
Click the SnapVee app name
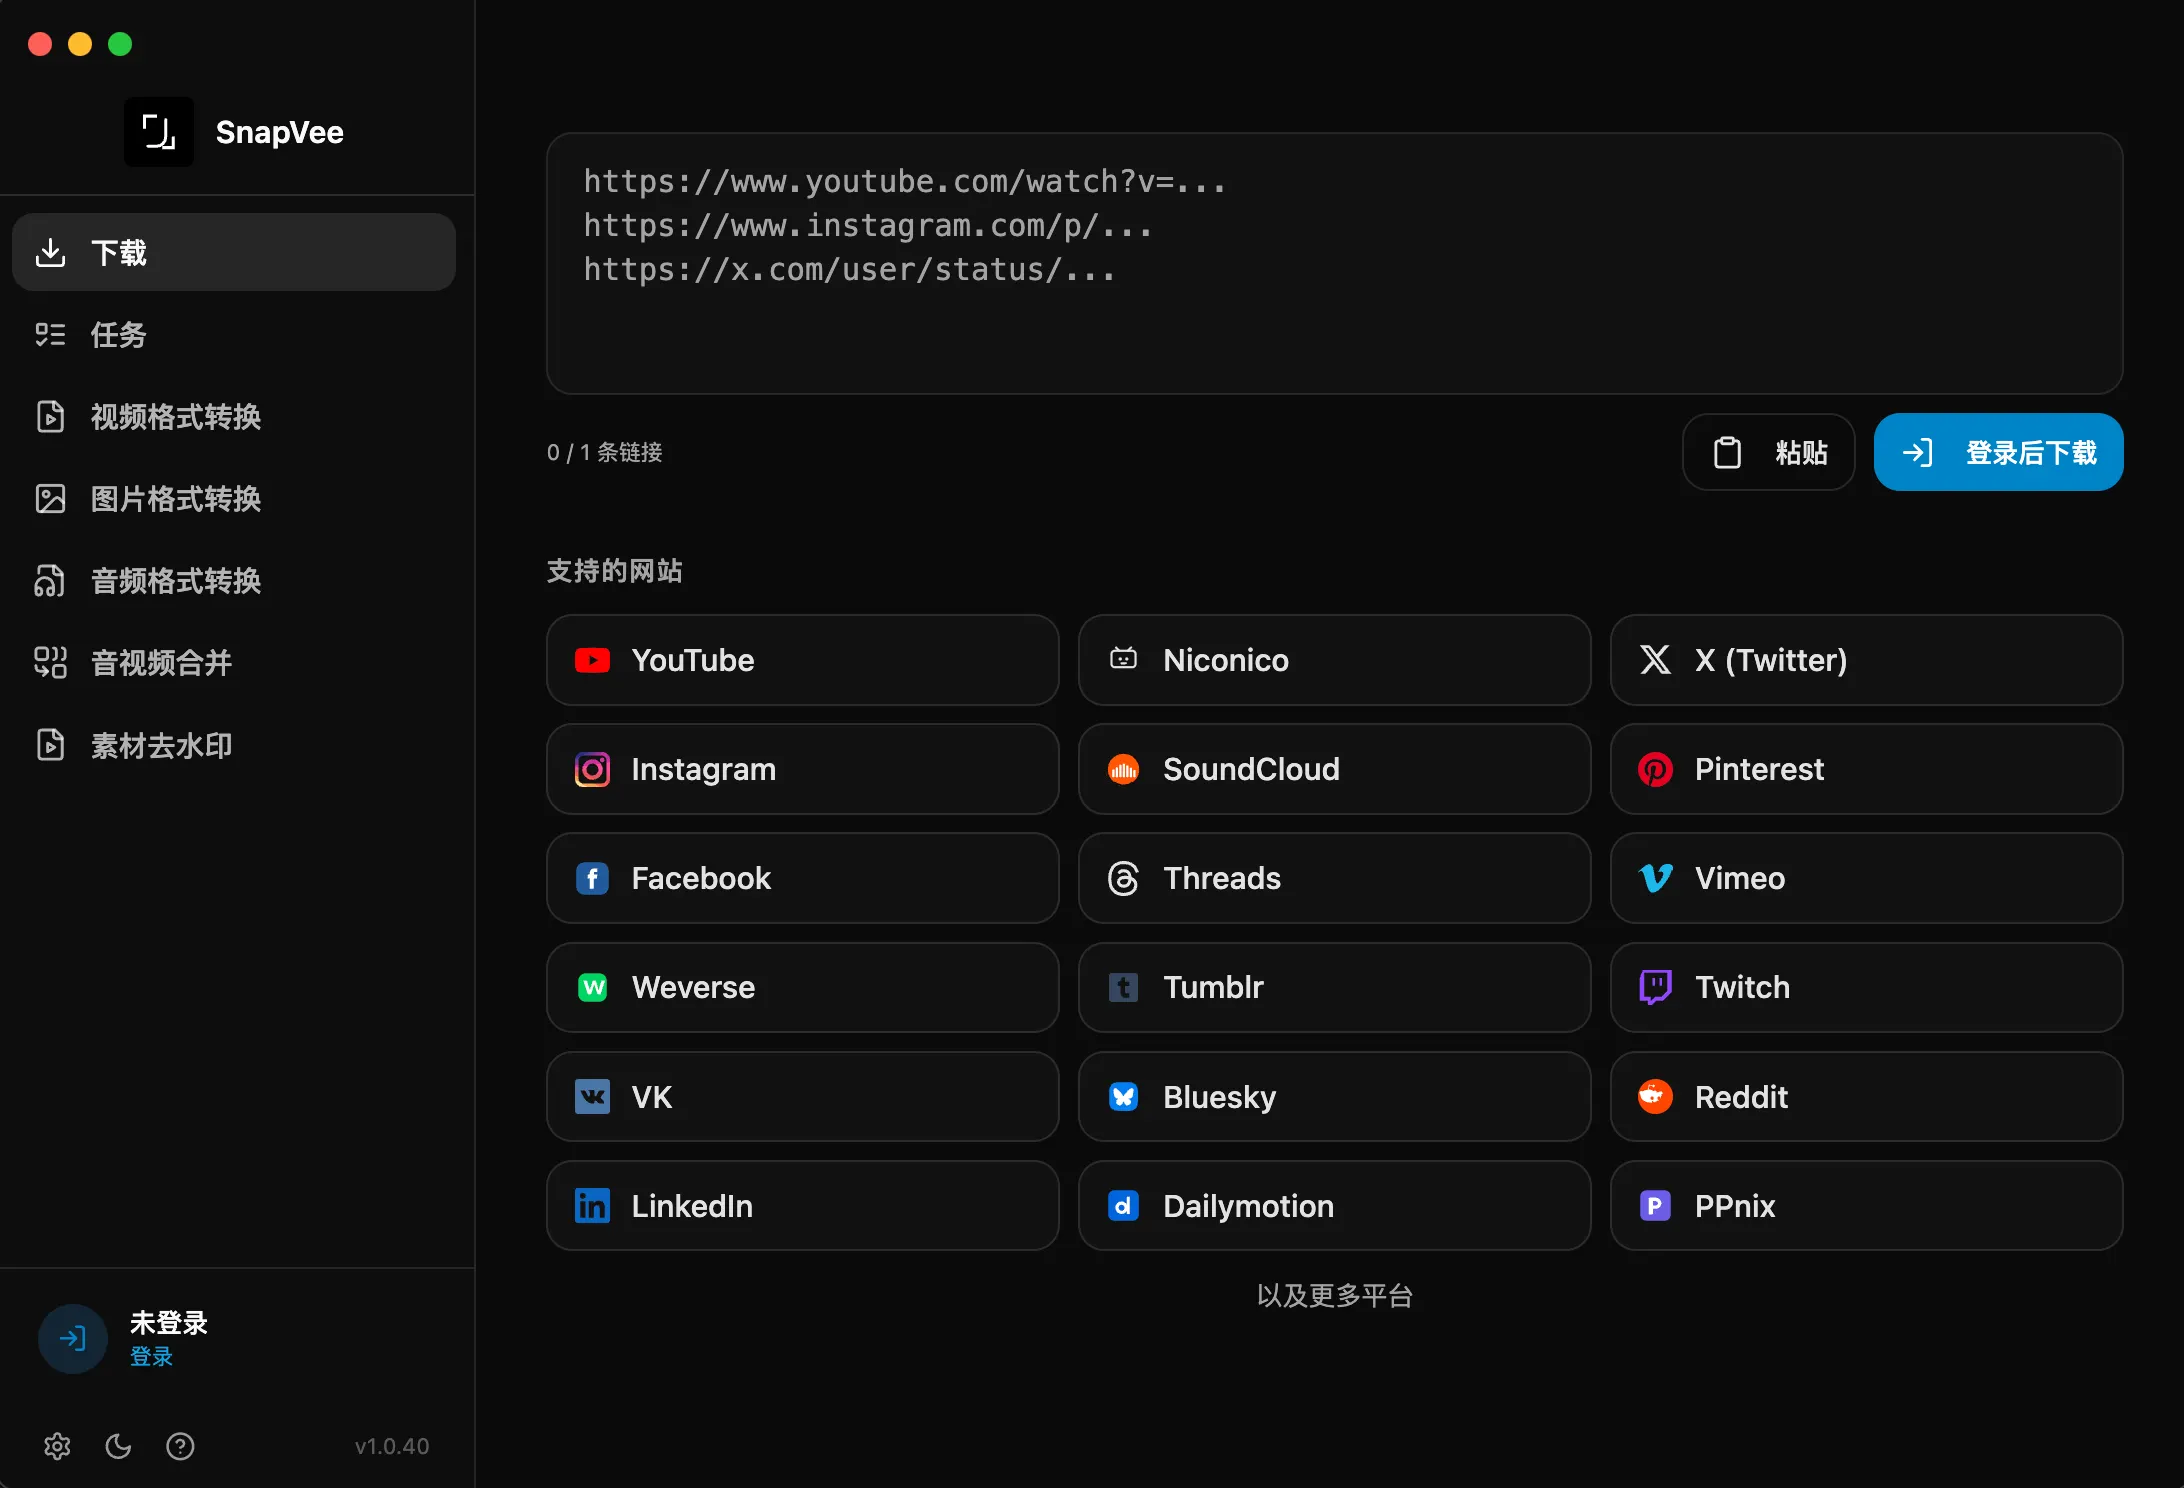[x=279, y=132]
